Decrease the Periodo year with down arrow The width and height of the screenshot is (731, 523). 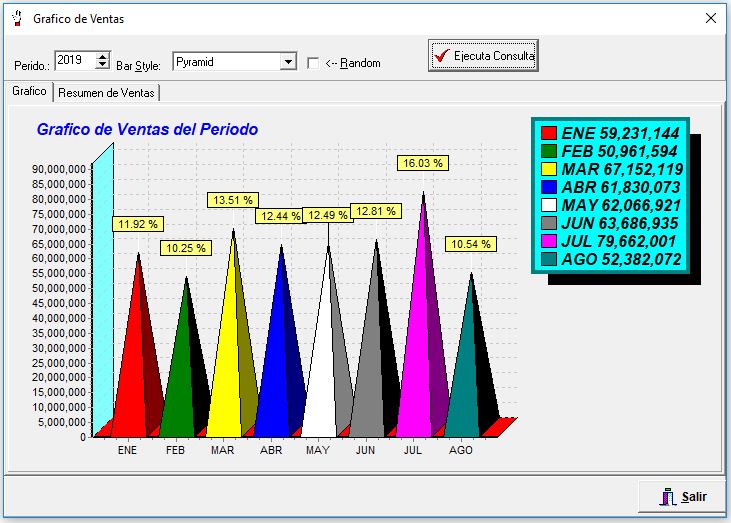pos(102,66)
